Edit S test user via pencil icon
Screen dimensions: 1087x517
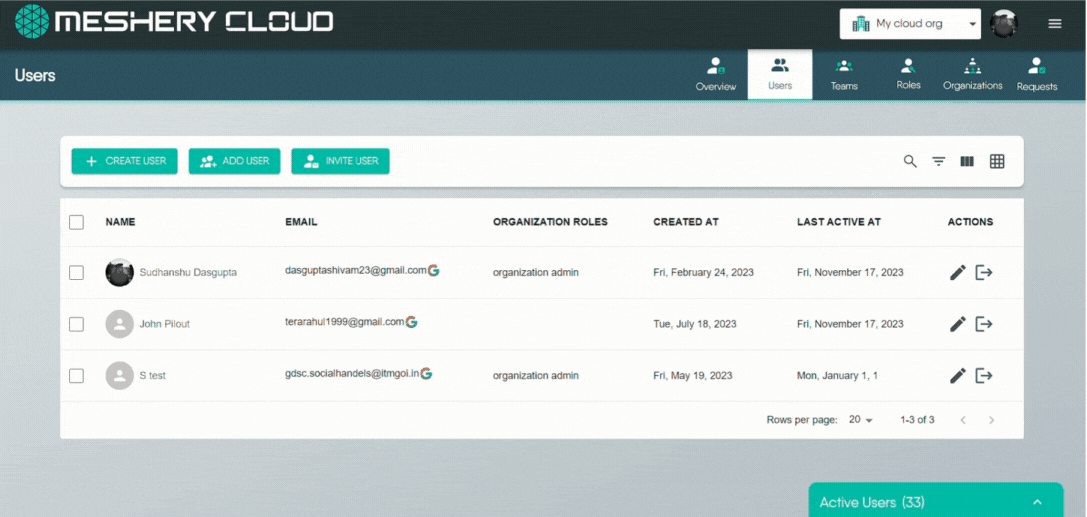(957, 376)
